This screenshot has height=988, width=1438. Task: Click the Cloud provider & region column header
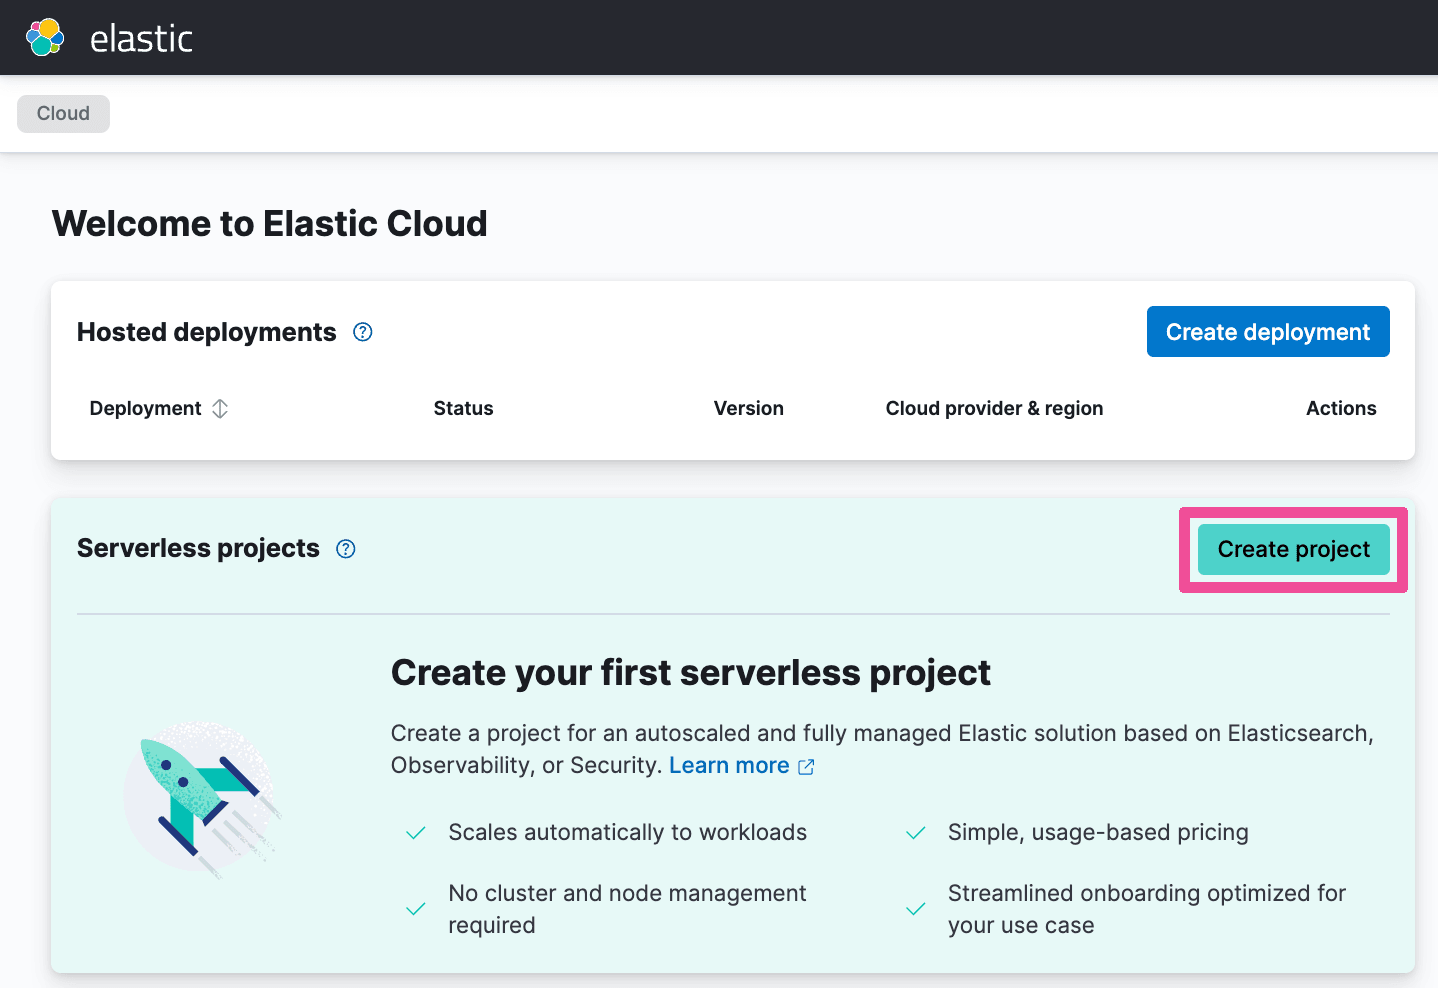point(993,408)
